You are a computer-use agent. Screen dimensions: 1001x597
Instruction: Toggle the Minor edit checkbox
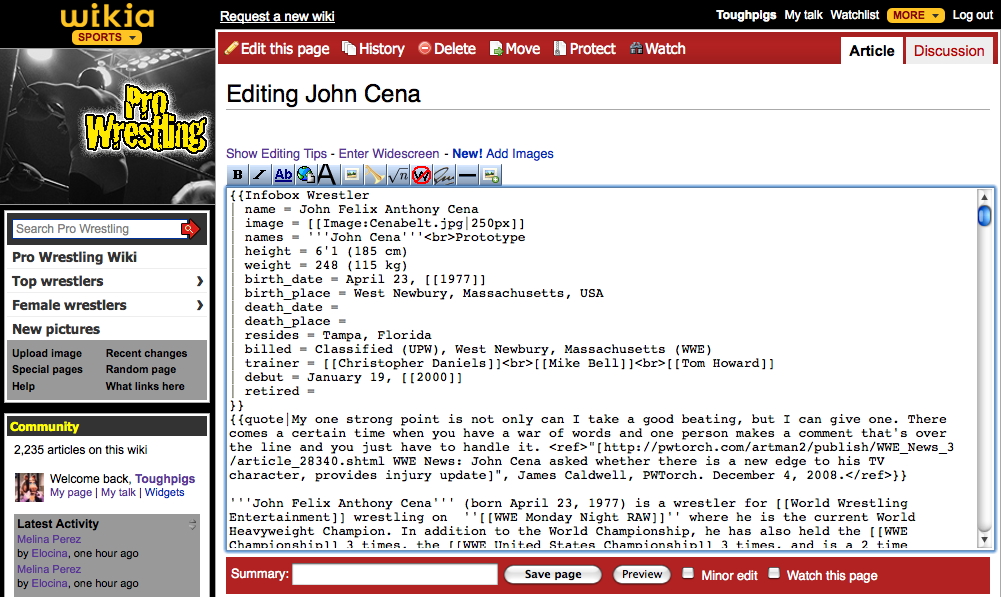pyautogui.click(x=688, y=573)
